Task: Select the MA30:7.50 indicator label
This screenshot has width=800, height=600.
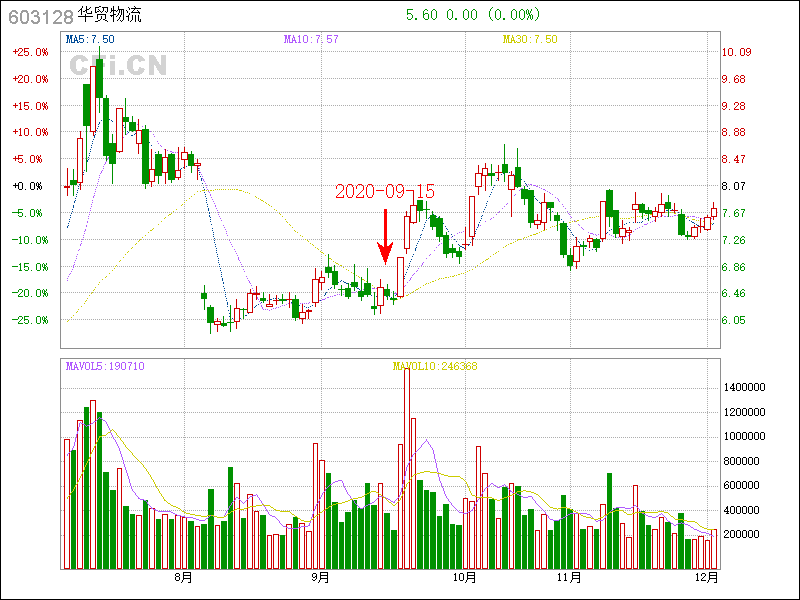Action: pyautogui.click(x=530, y=39)
